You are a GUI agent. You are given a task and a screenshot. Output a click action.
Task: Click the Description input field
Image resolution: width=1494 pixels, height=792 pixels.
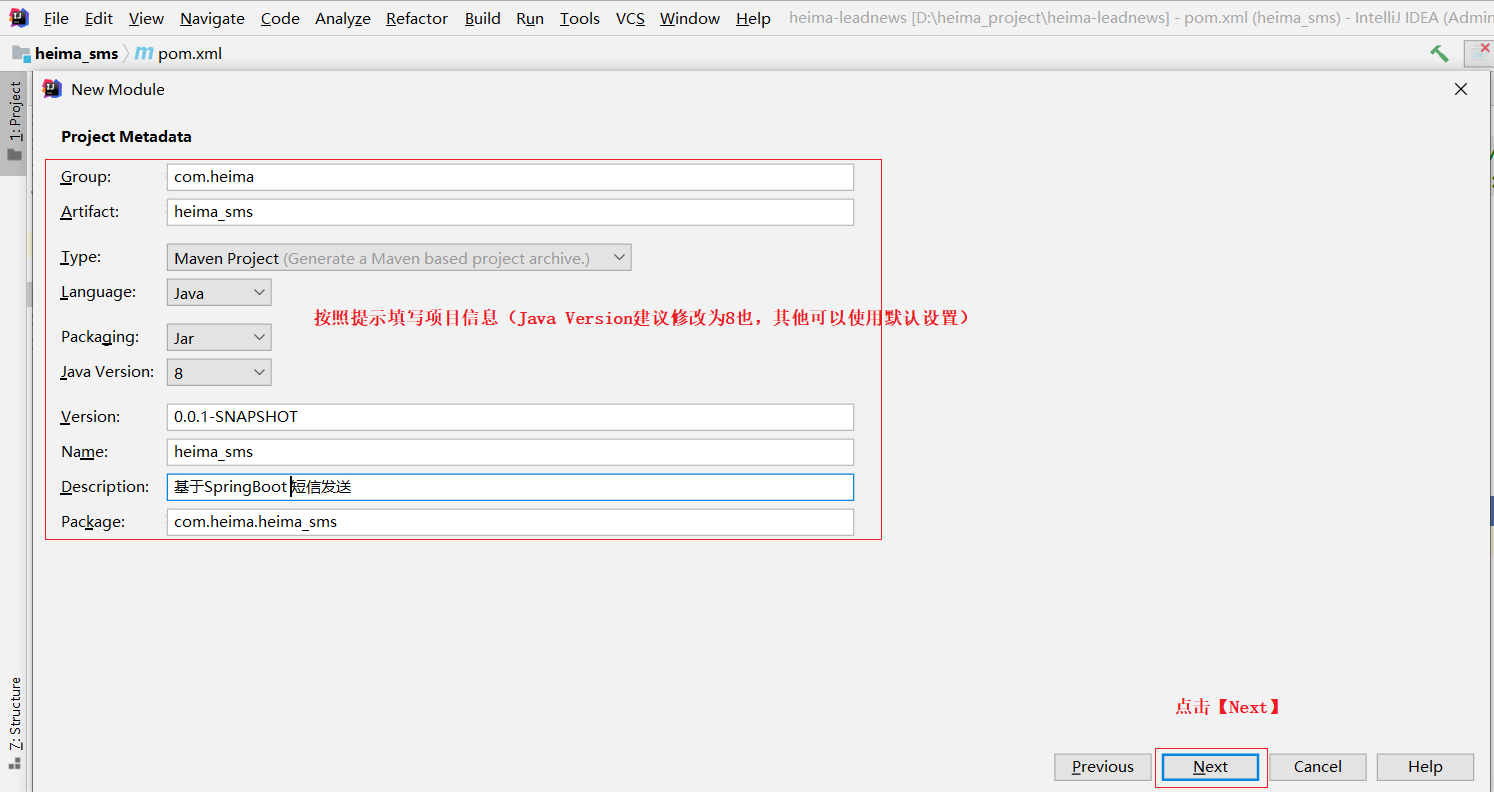click(x=510, y=487)
